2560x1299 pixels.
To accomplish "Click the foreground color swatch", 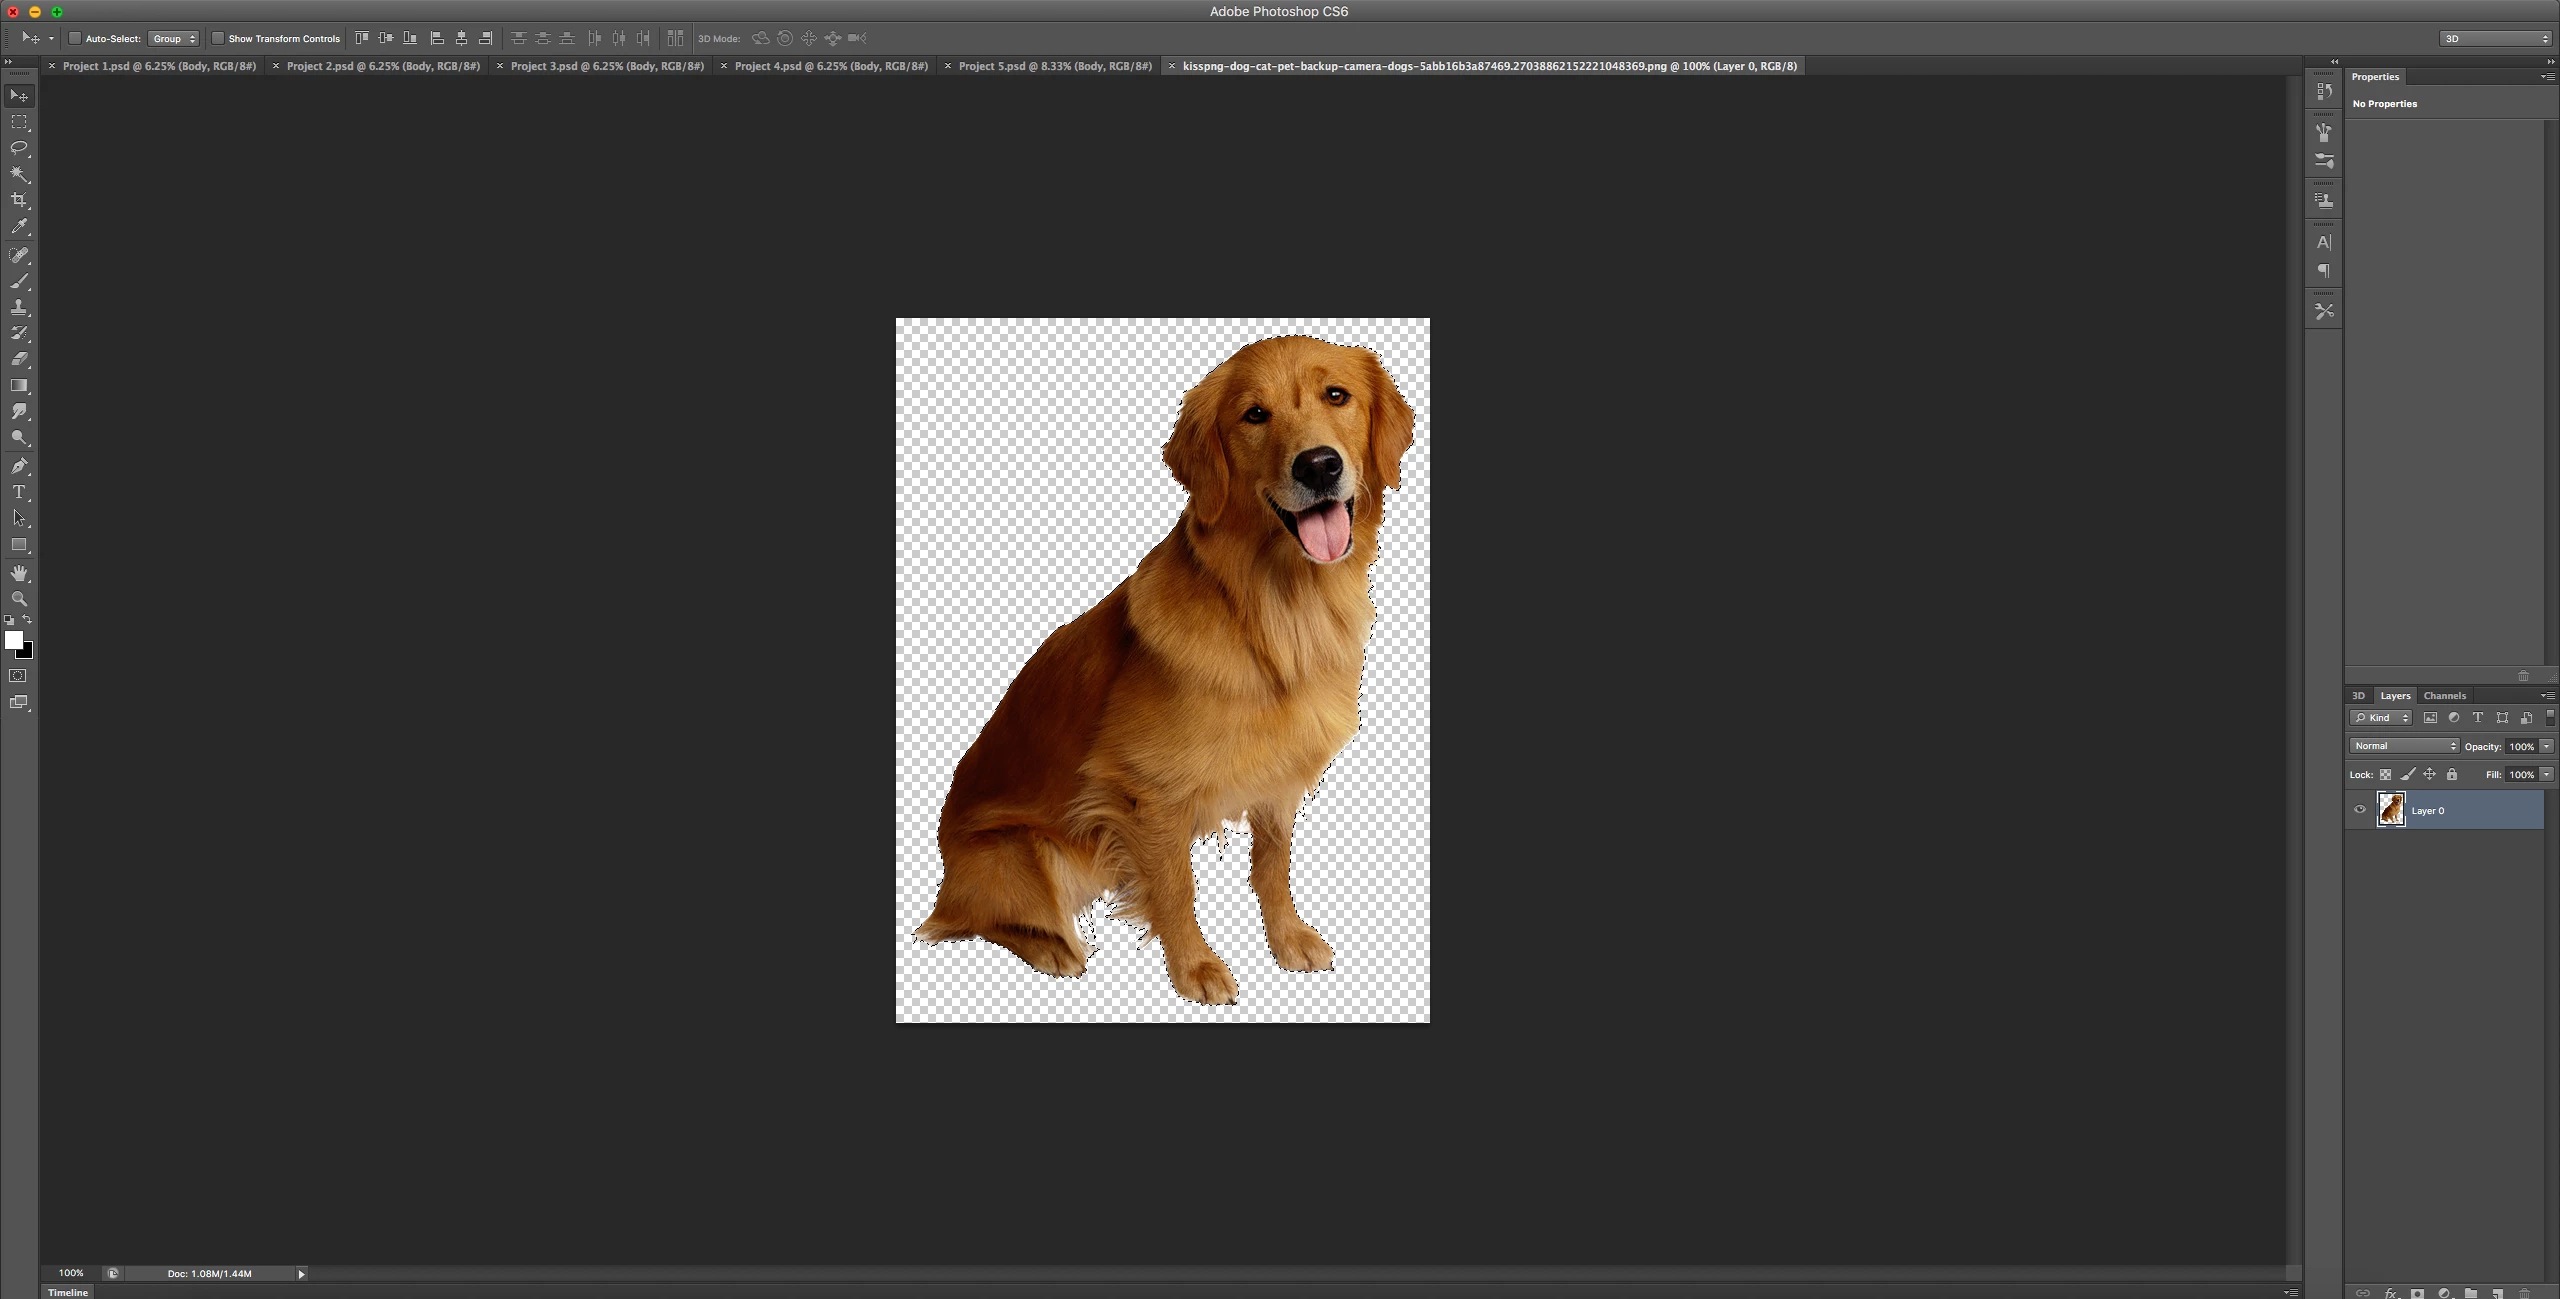I will 13,640.
